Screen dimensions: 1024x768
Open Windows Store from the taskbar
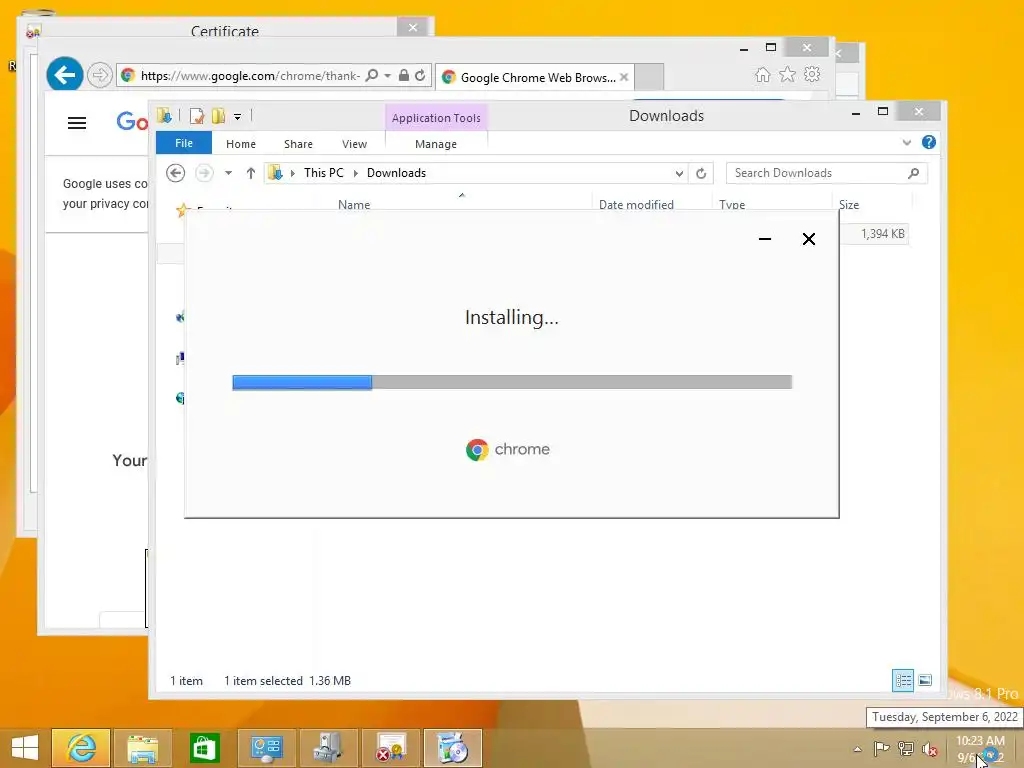[x=204, y=748]
